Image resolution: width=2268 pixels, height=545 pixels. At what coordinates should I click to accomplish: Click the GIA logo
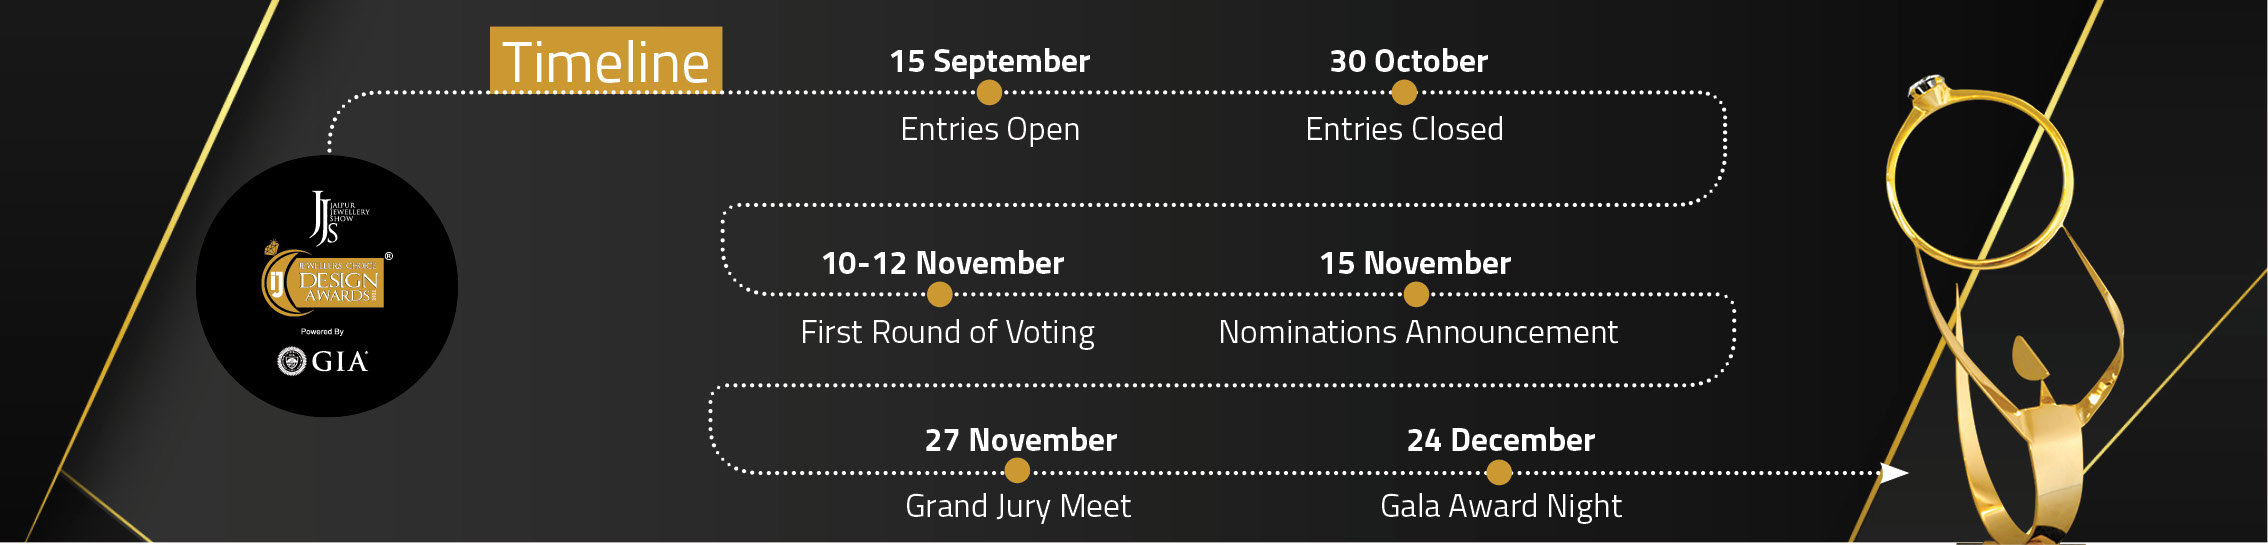pos(322,361)
